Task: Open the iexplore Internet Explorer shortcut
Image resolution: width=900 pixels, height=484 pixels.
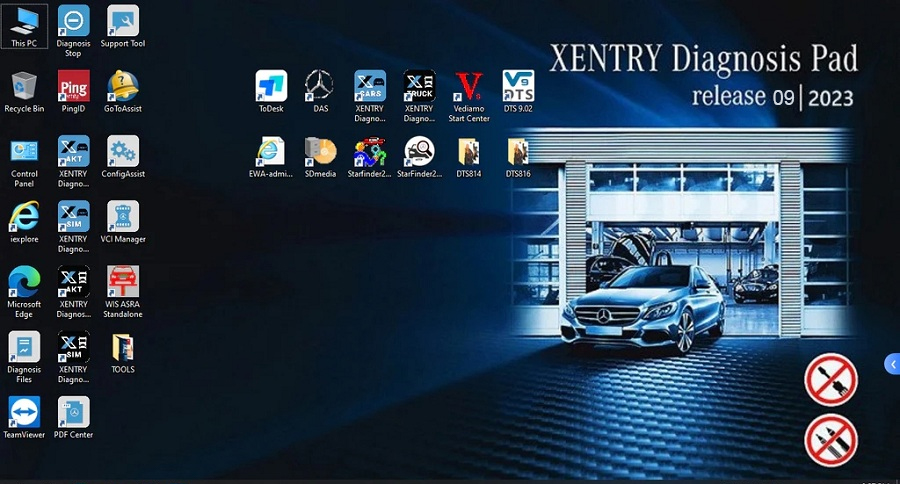Action: tap(24, 222)
